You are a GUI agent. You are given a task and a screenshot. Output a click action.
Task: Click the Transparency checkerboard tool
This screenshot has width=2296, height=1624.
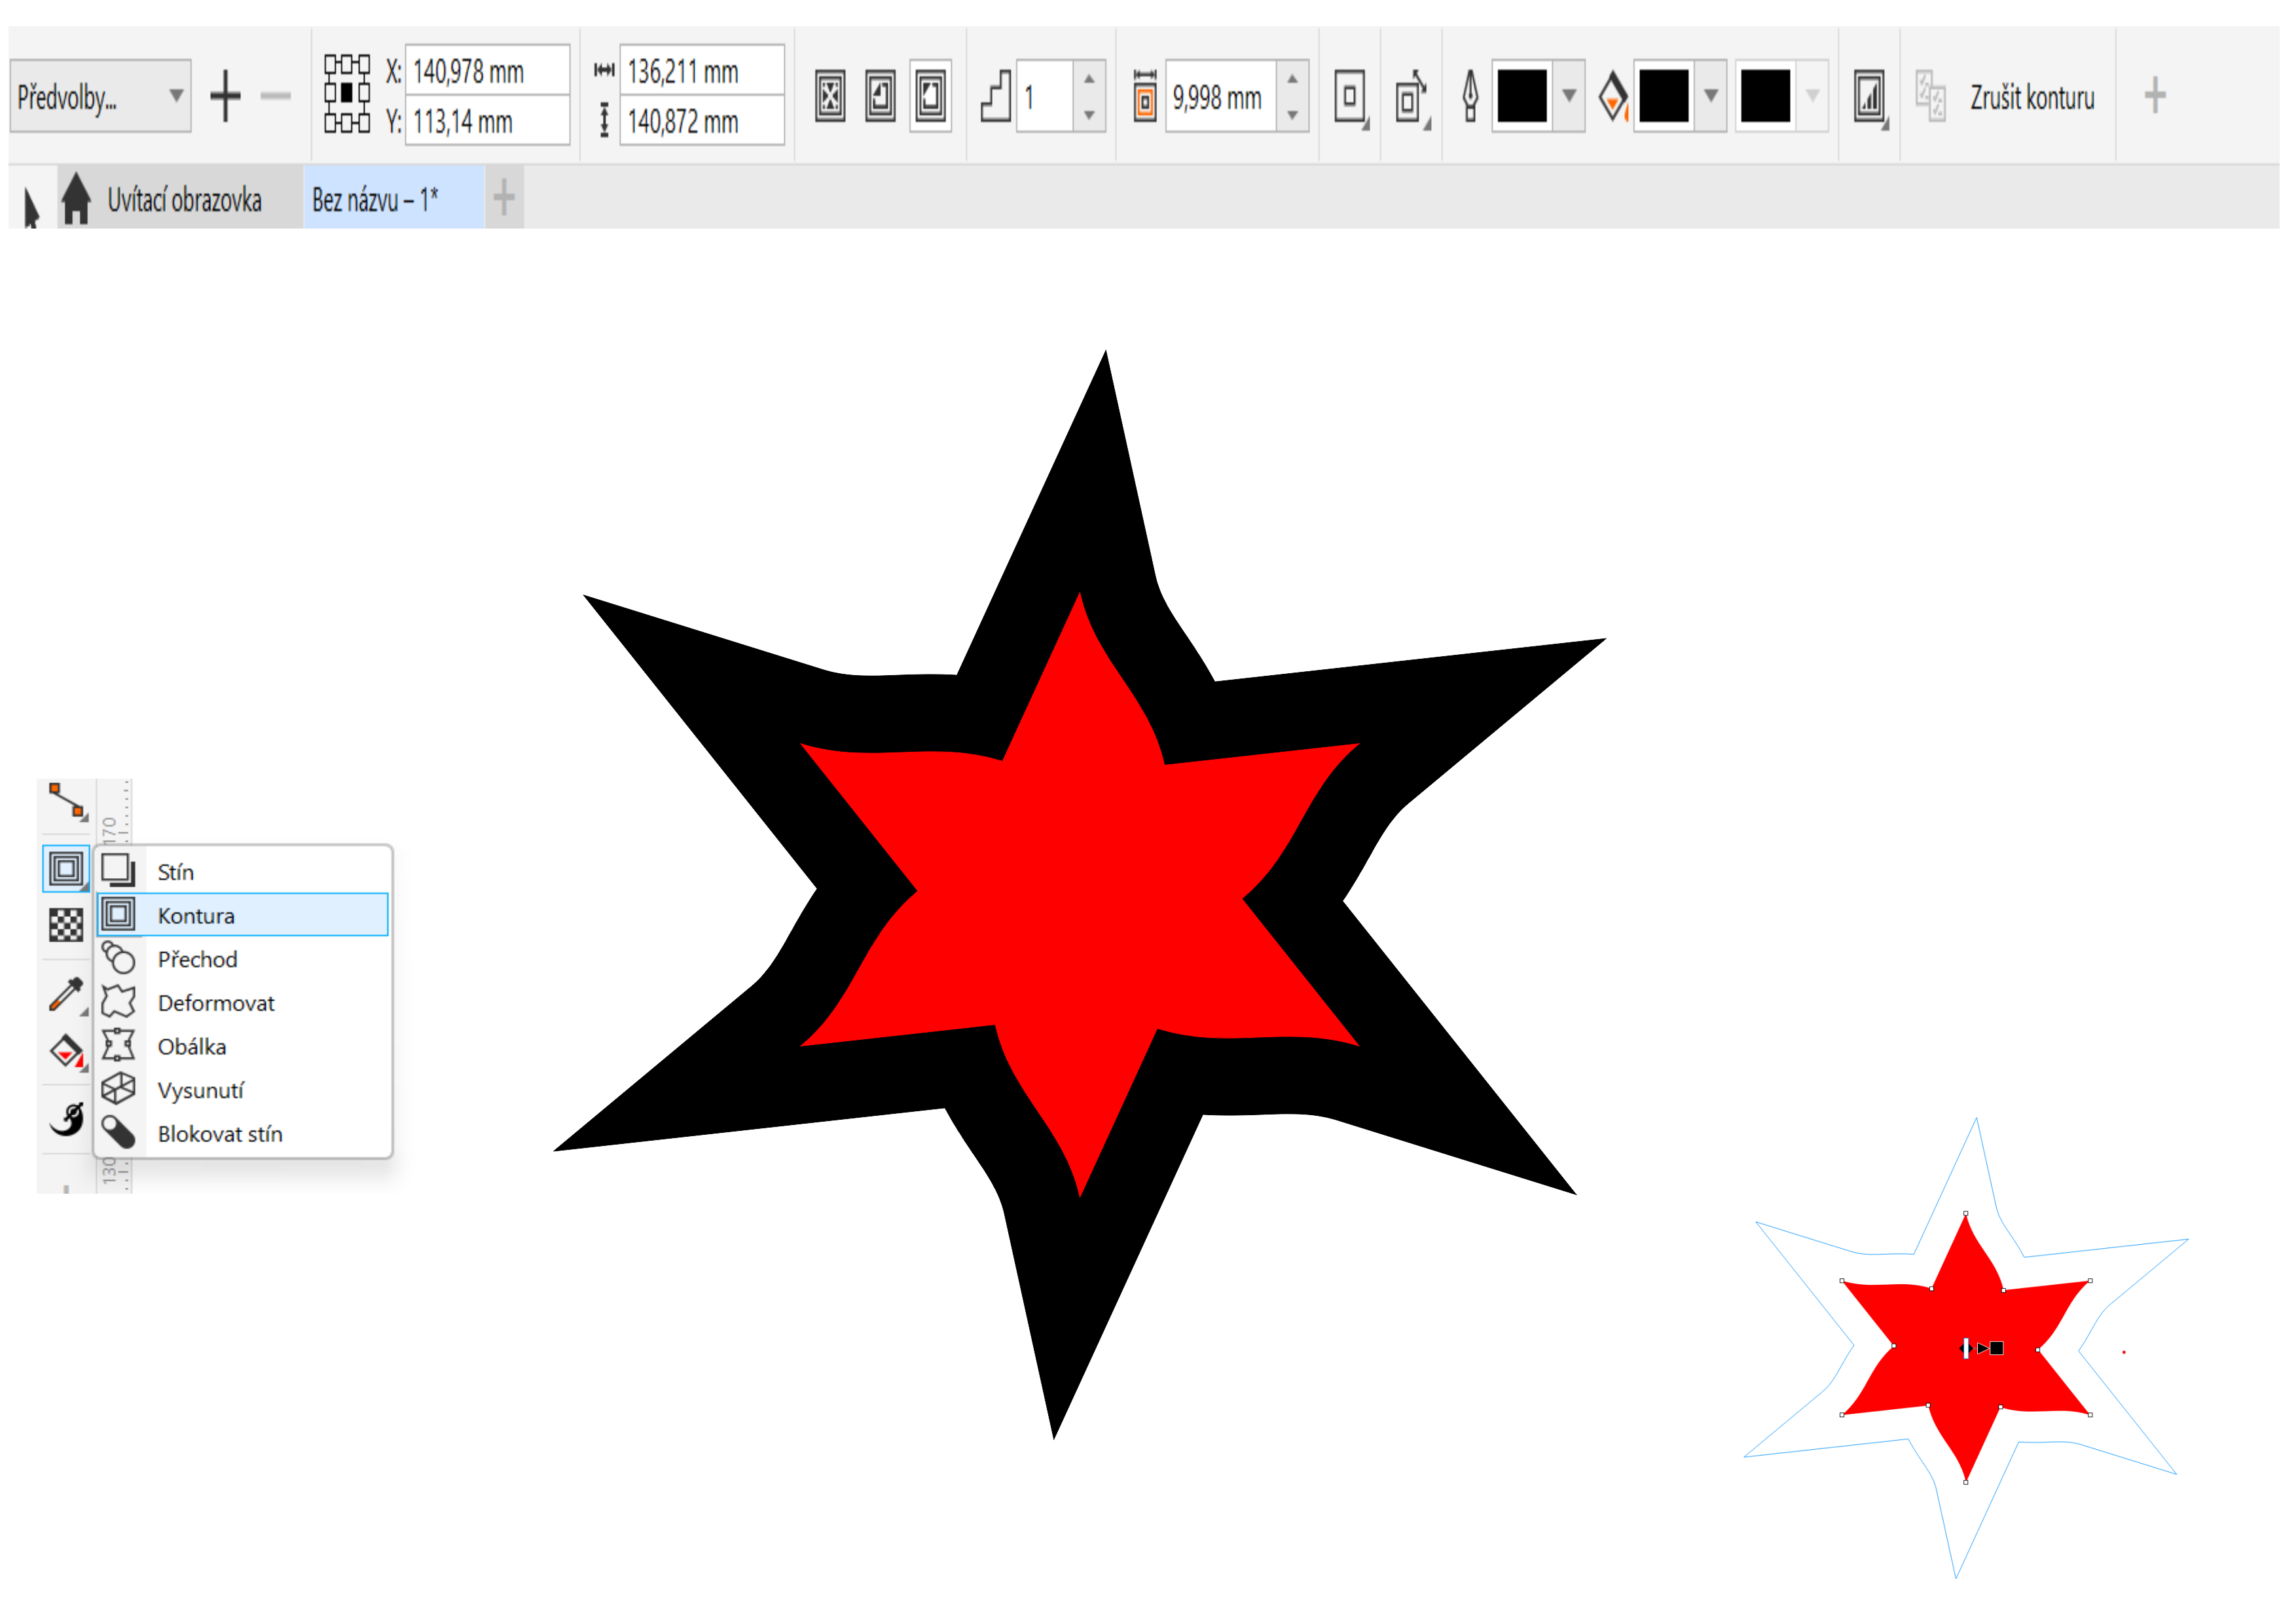[x=66, y=925]
